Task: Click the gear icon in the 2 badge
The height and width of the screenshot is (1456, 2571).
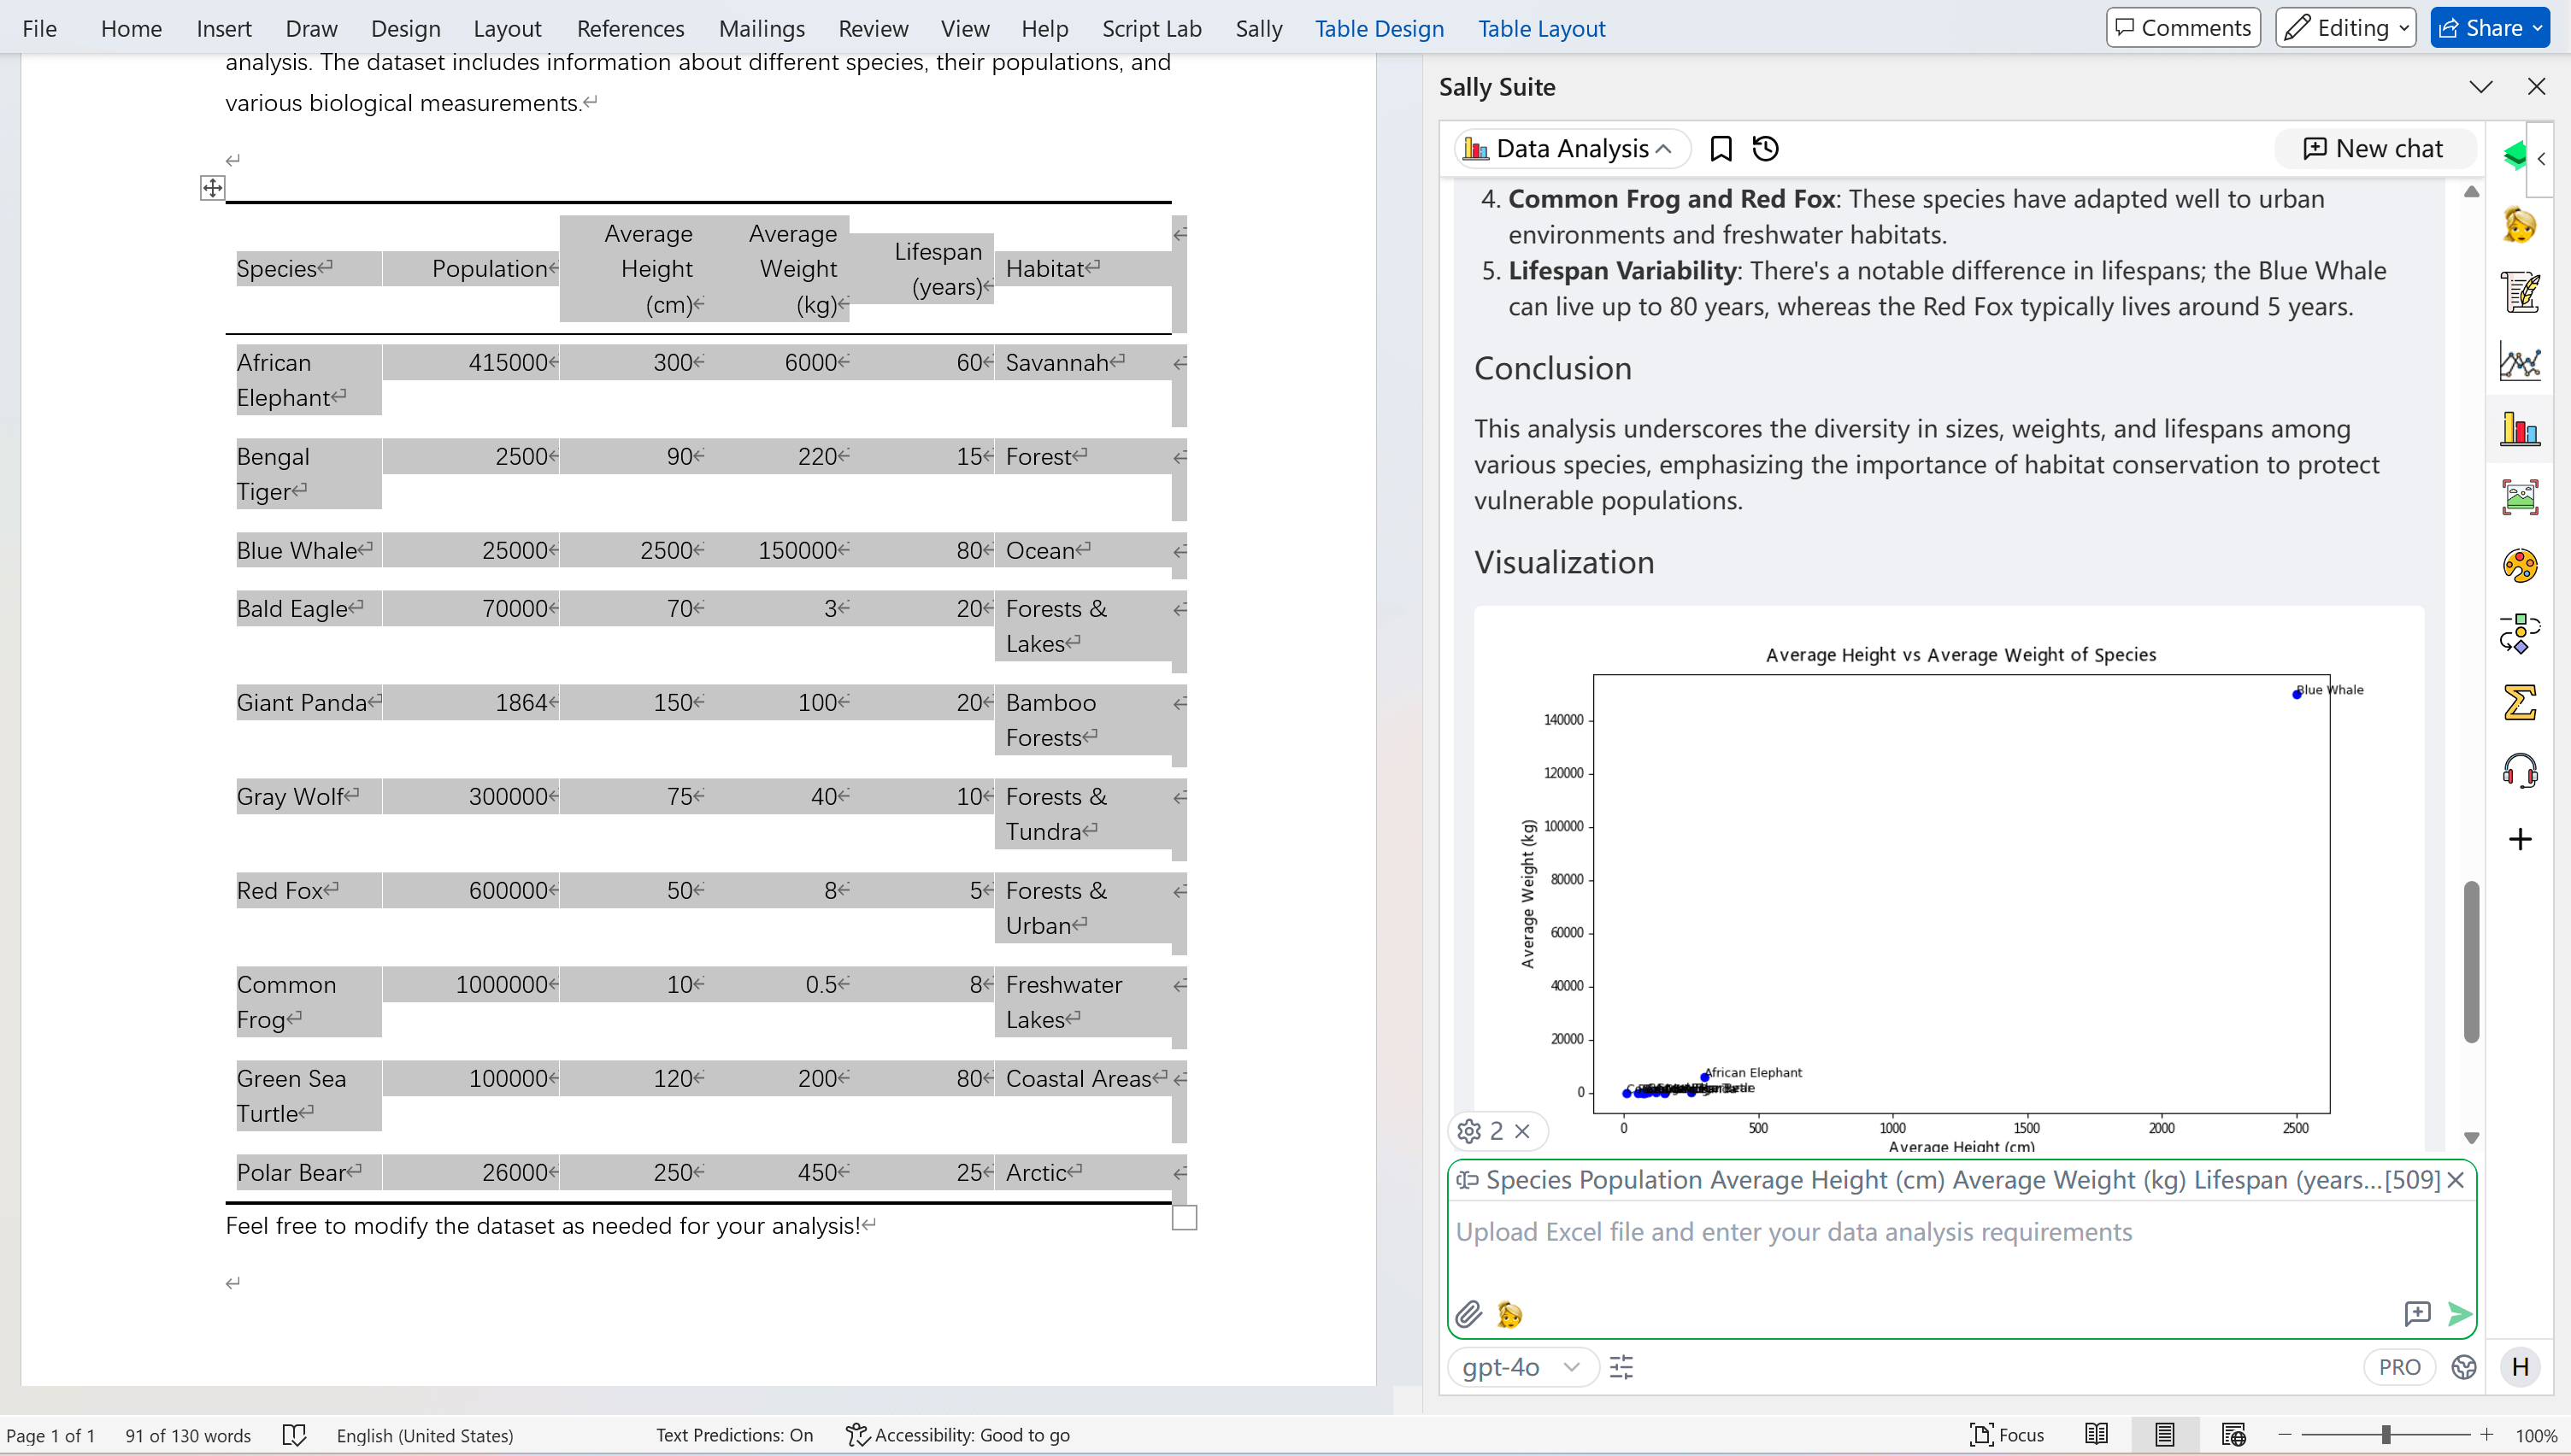Action: (x=1468, y=1131)
